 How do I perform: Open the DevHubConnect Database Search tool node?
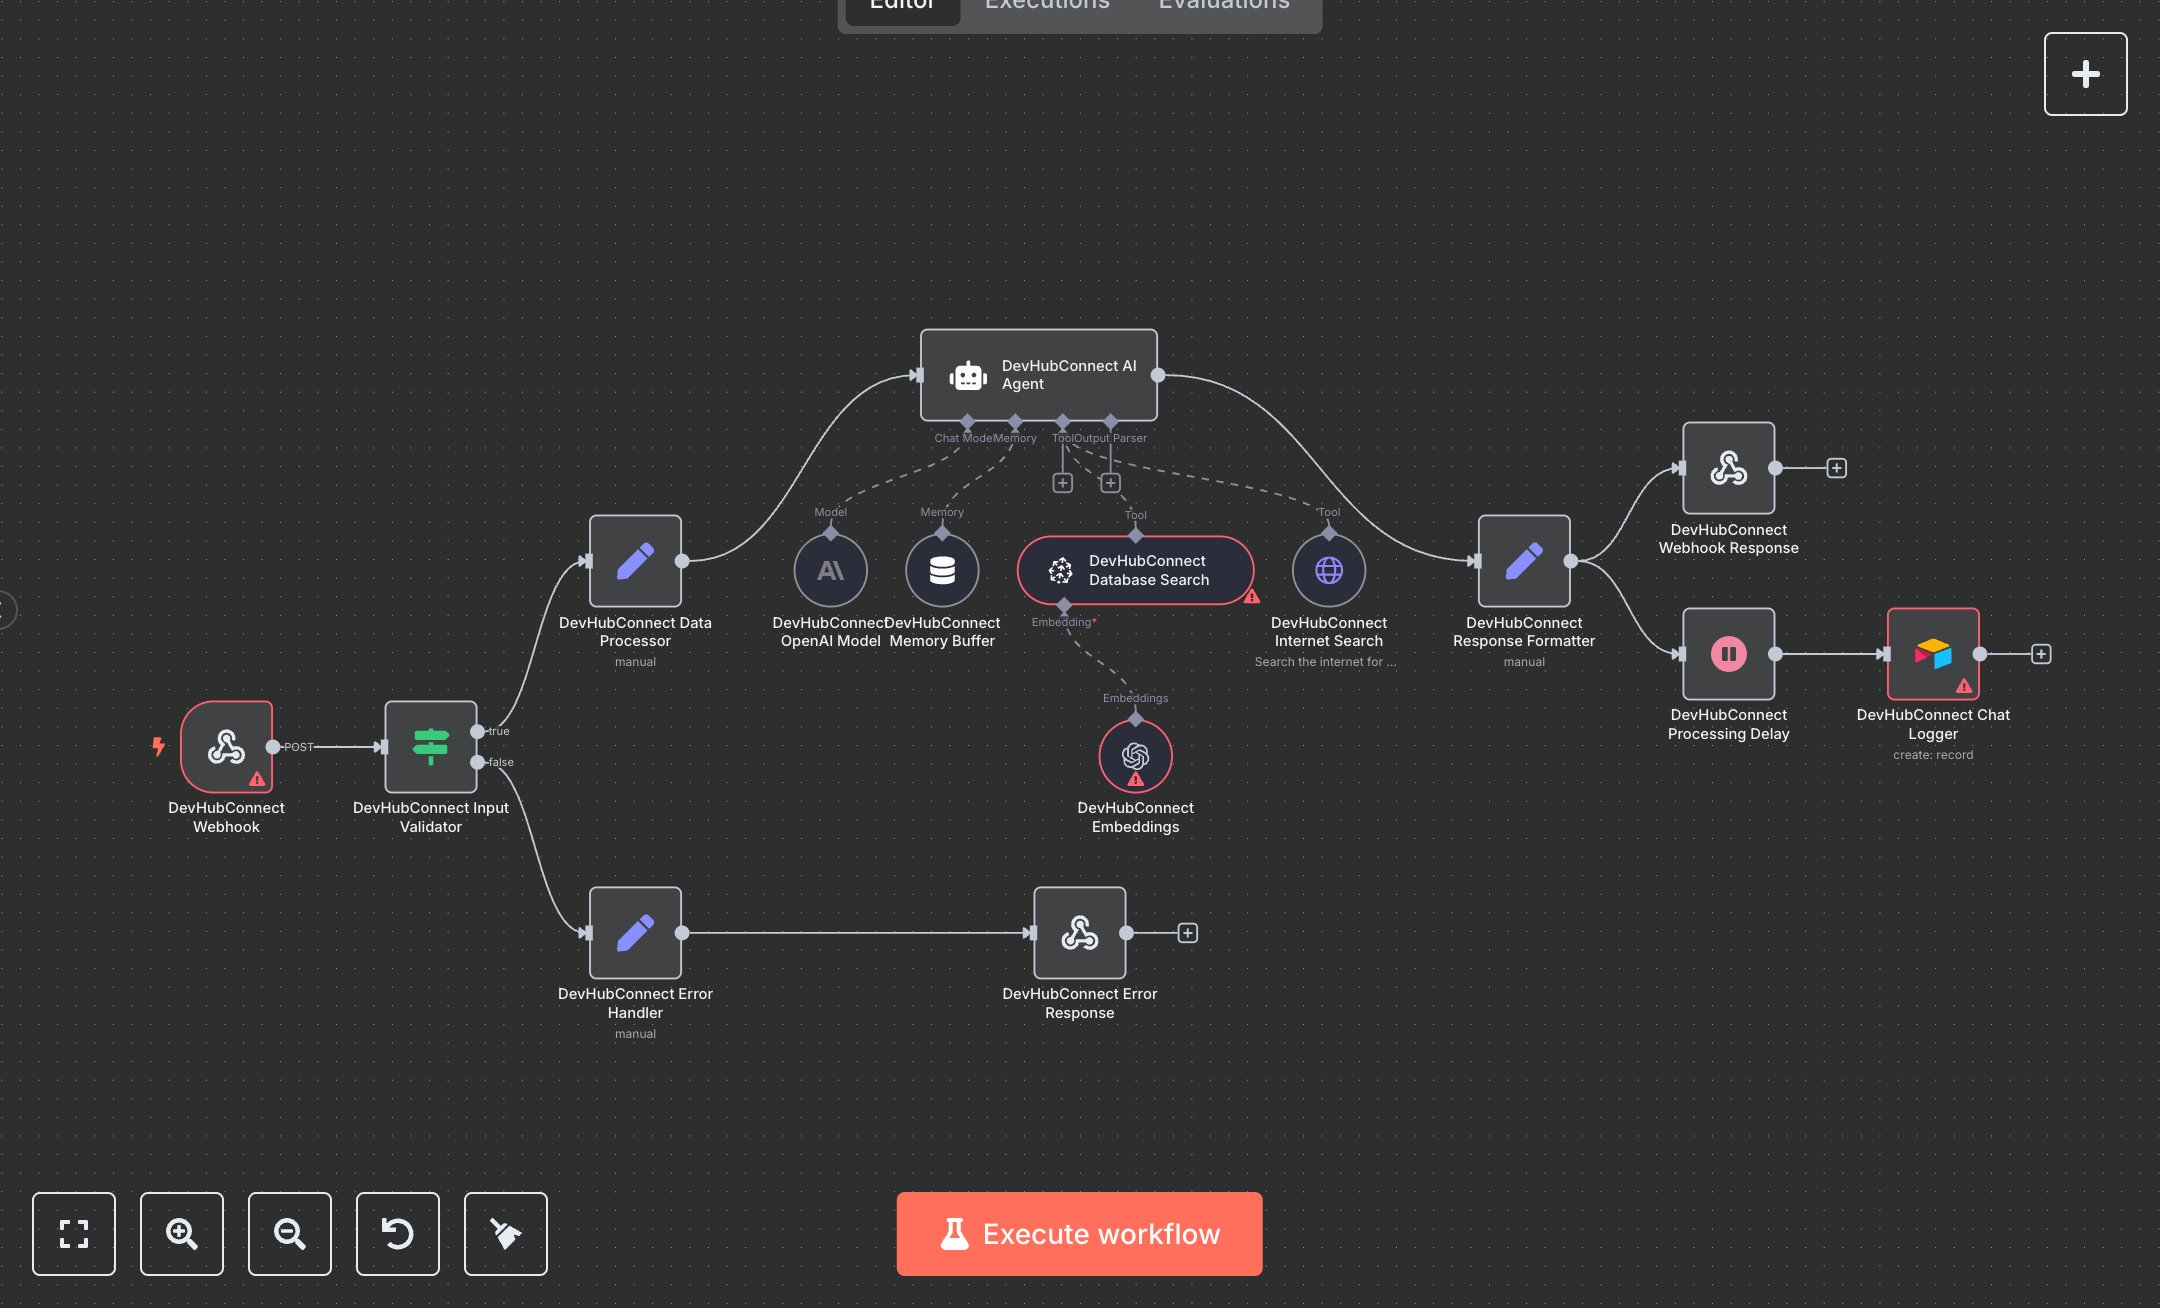click(x=1136, y=570)
